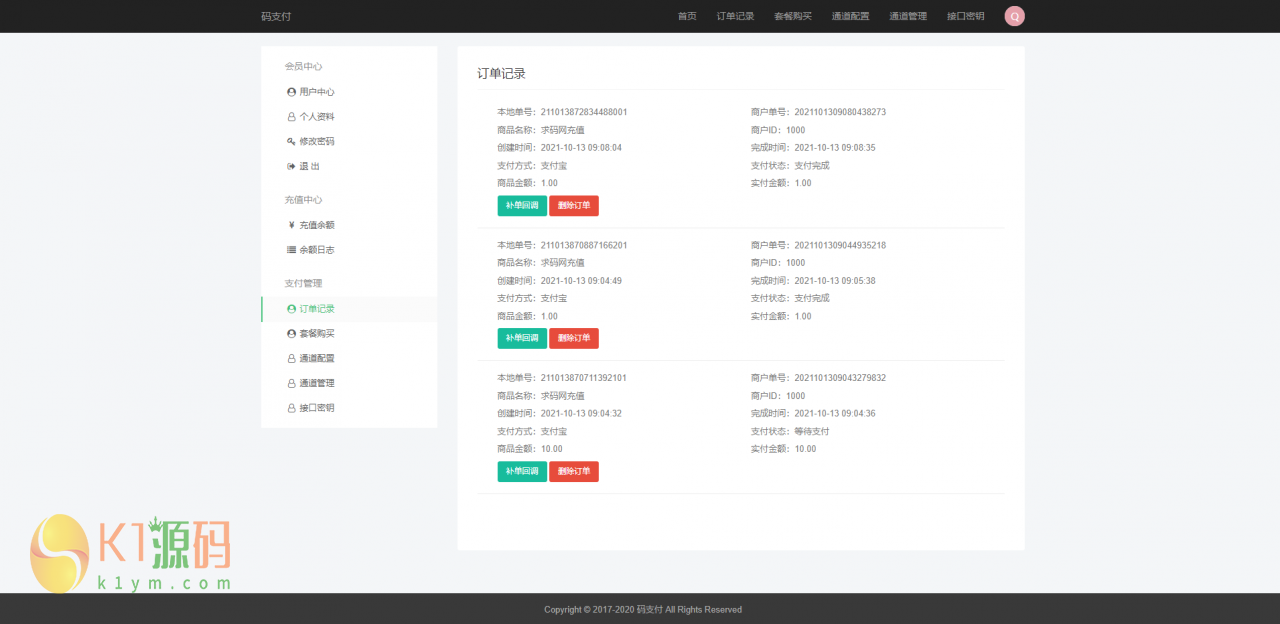Screen dimensions: 1280x624
Task: Open the 订单记录 tab in the navbar
Action: [x=736, y=16]
